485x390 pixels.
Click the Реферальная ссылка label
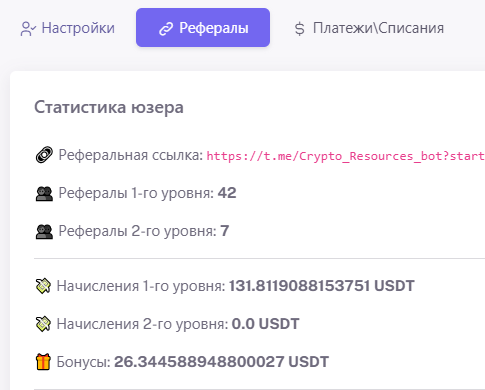coord(131,155)
